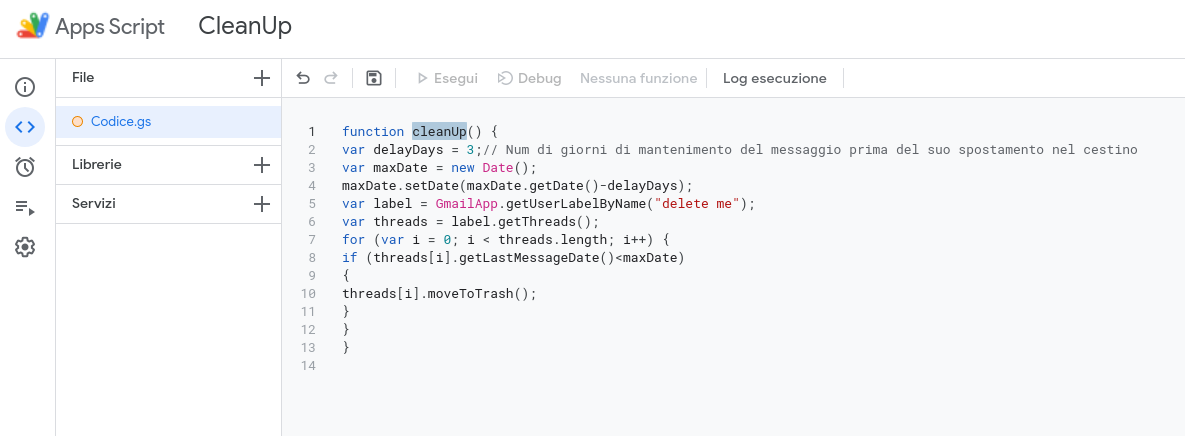Click the for loop on line 7

click(506, 240)
